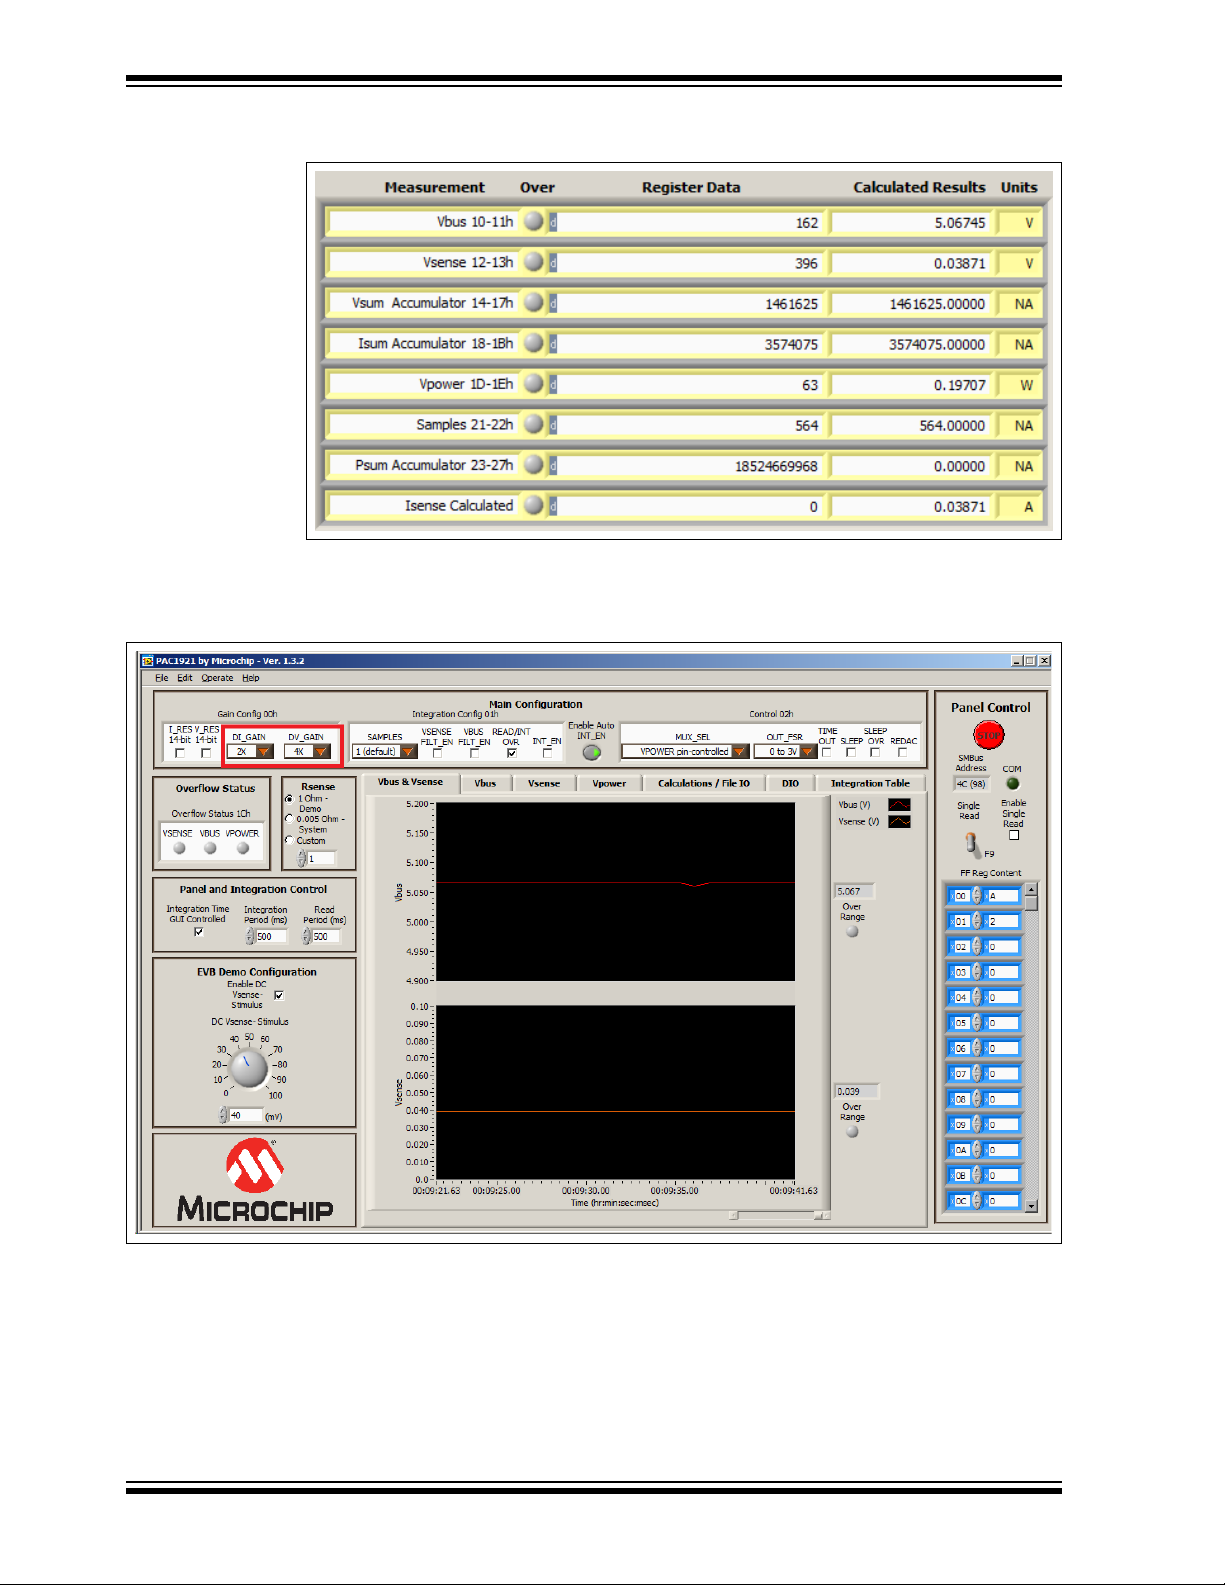The width and height of the screenshot is (1225, 1585).
Task: Switch to the Vsense tab
Action: [x=544, y=784]
